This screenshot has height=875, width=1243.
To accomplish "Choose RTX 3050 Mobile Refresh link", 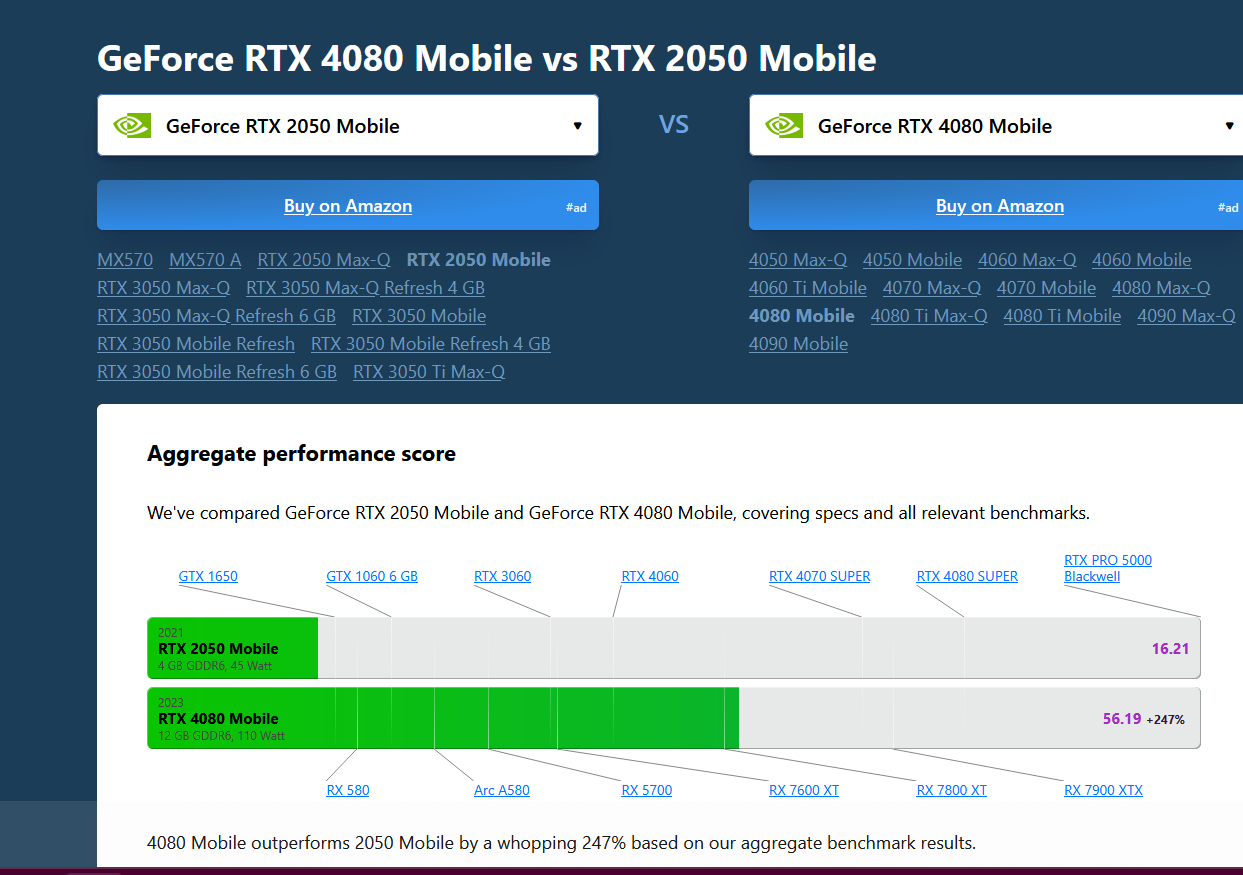I will [196, 344].
